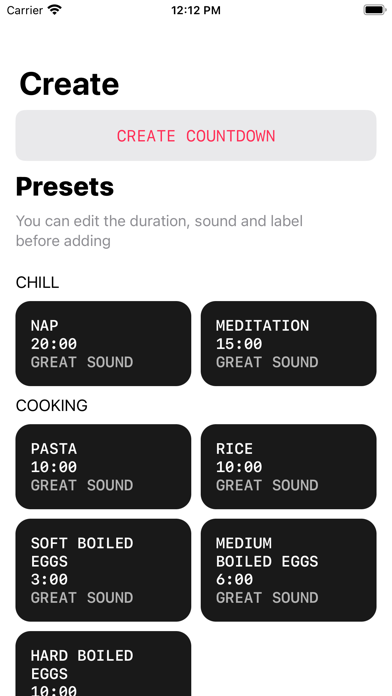Choose the Meditation preset card
Image resolution: width=392 pixels, height=696 pixels.
point(289,344)
